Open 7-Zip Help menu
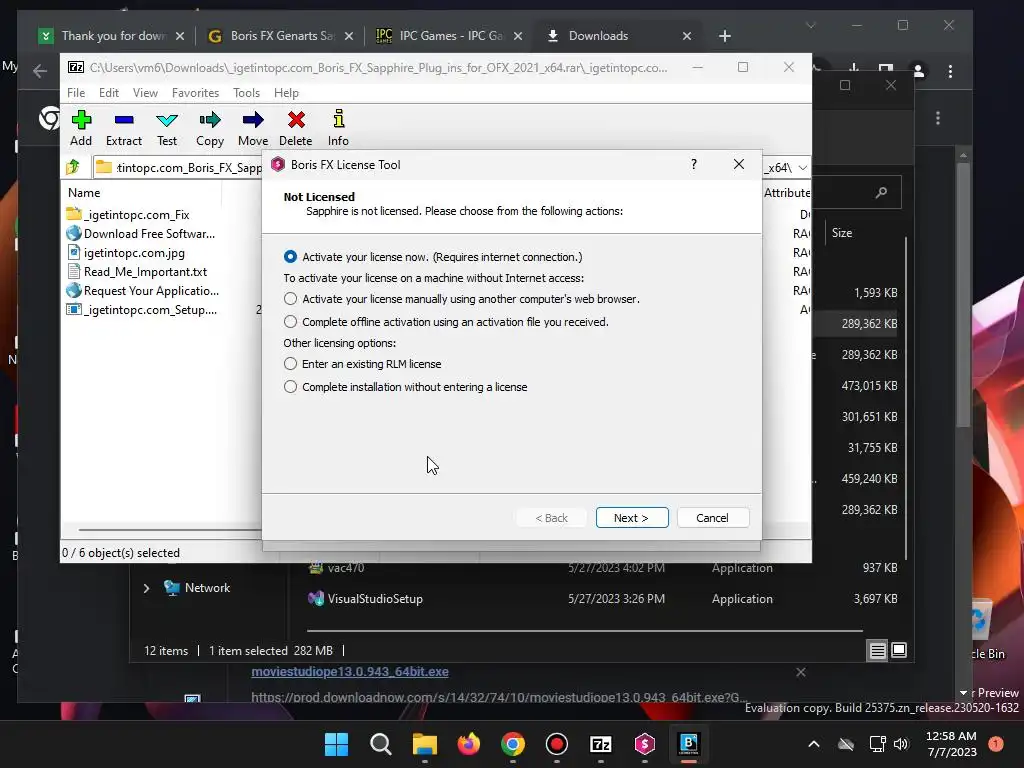 [286, 93]
